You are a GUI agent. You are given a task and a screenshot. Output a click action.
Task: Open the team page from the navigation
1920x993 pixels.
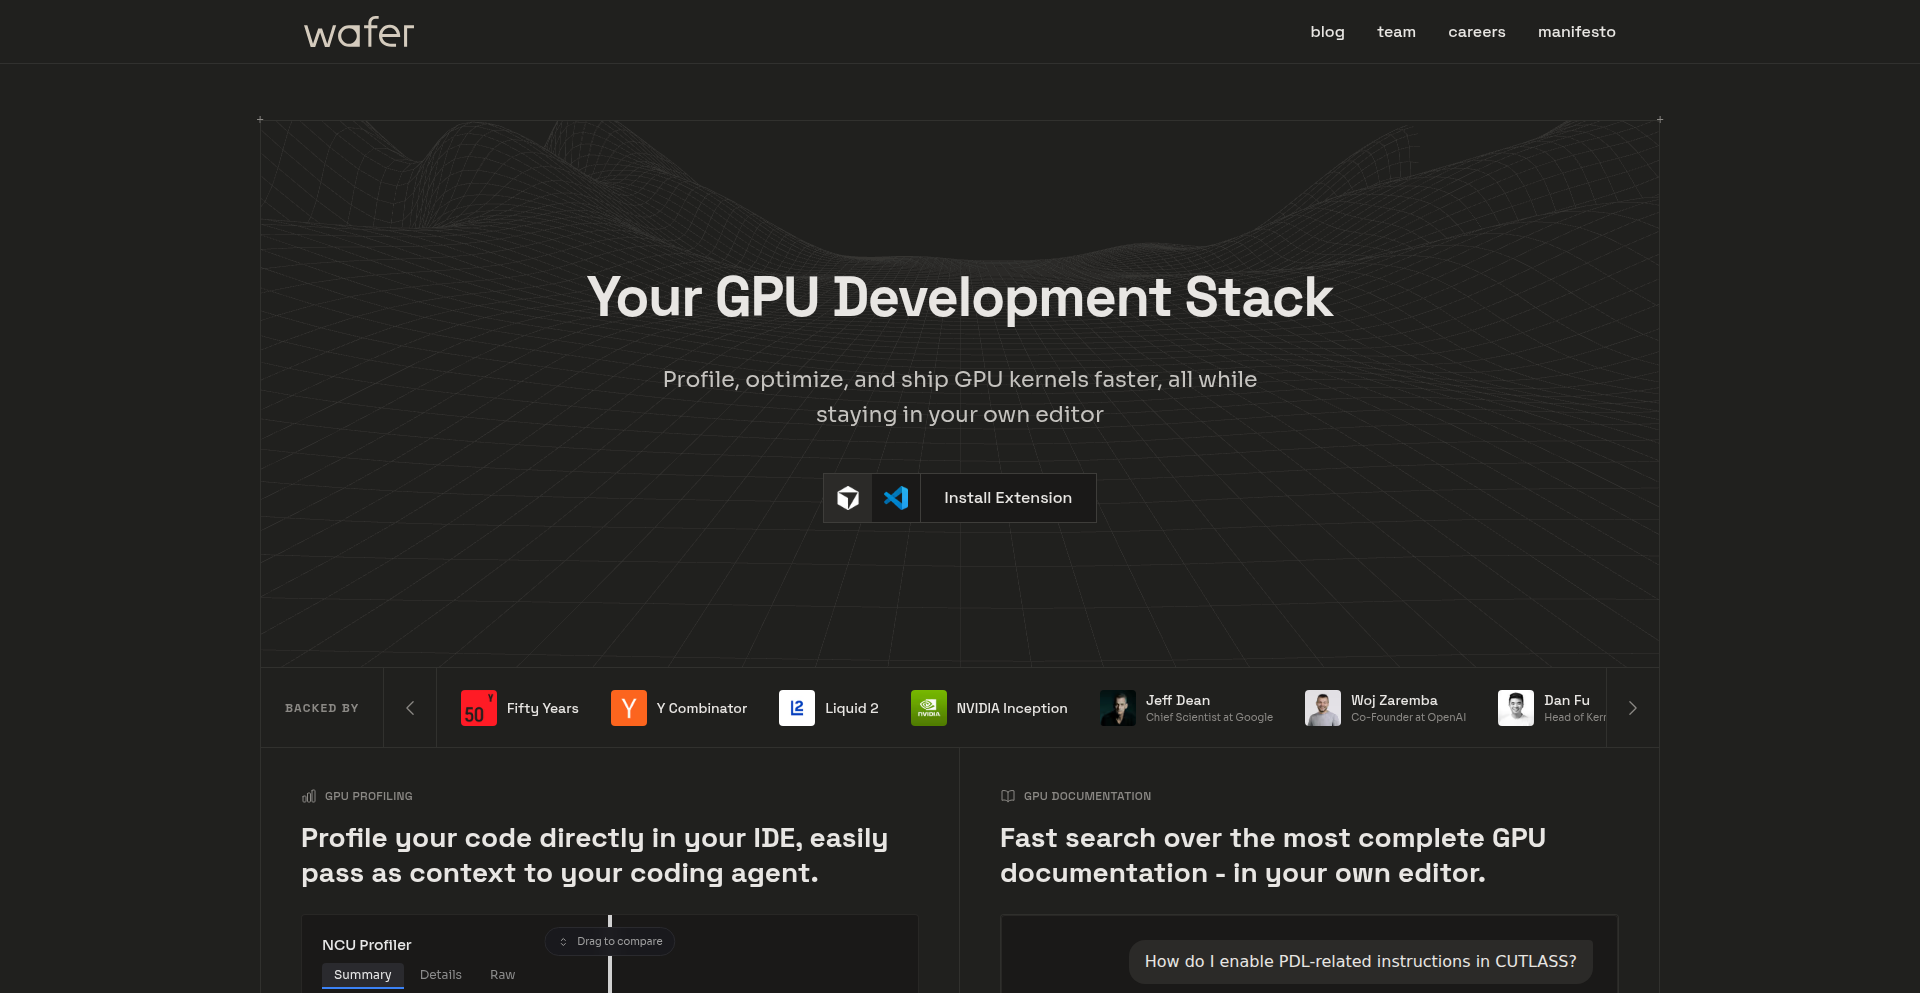point(1396,31)
